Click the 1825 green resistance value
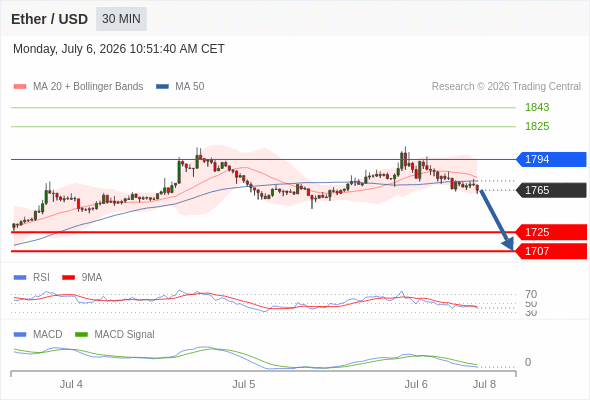The width and height of the screenshot is (590, 400). tap(537, 126)
